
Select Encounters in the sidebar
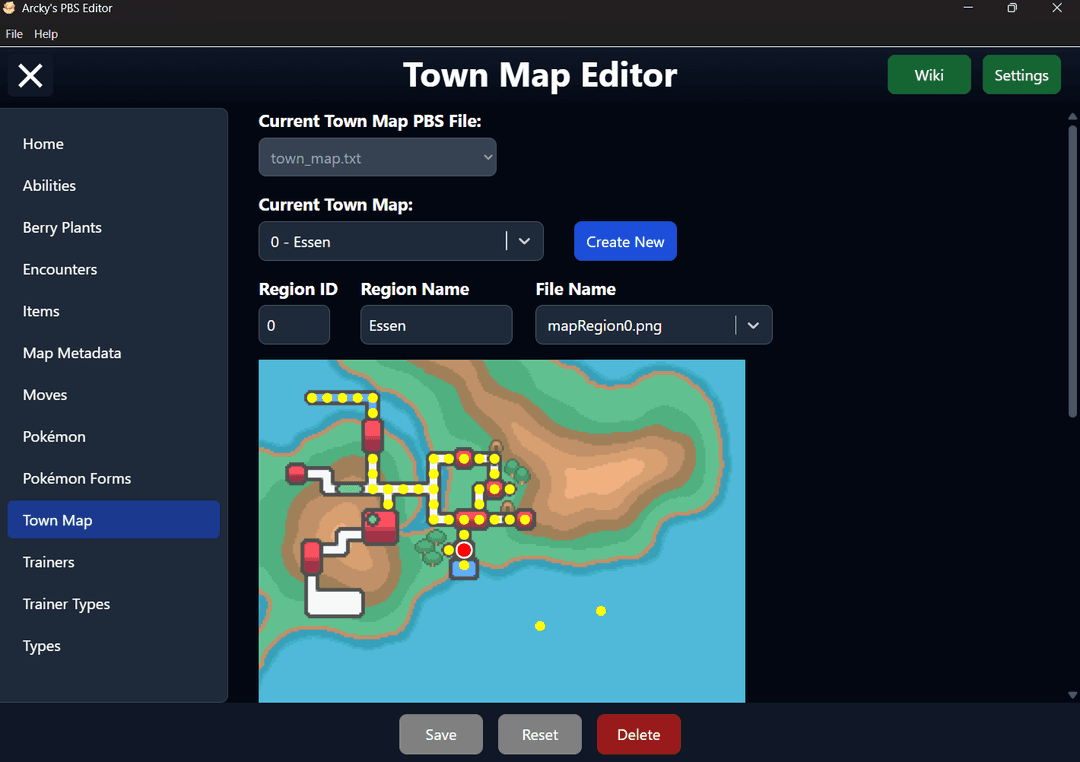(x=60, y=269)
